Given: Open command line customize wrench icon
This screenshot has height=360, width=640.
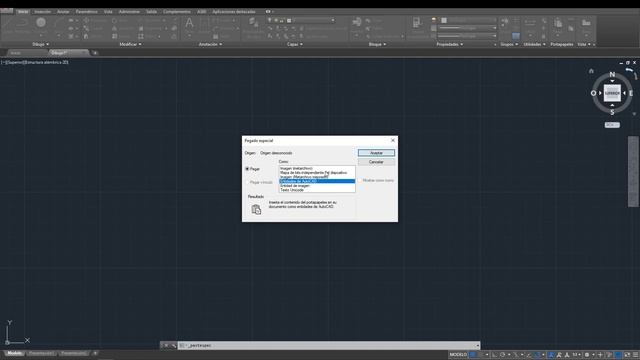Looking at the screenshot, I should pyautogui.click(x=173, y=345).
